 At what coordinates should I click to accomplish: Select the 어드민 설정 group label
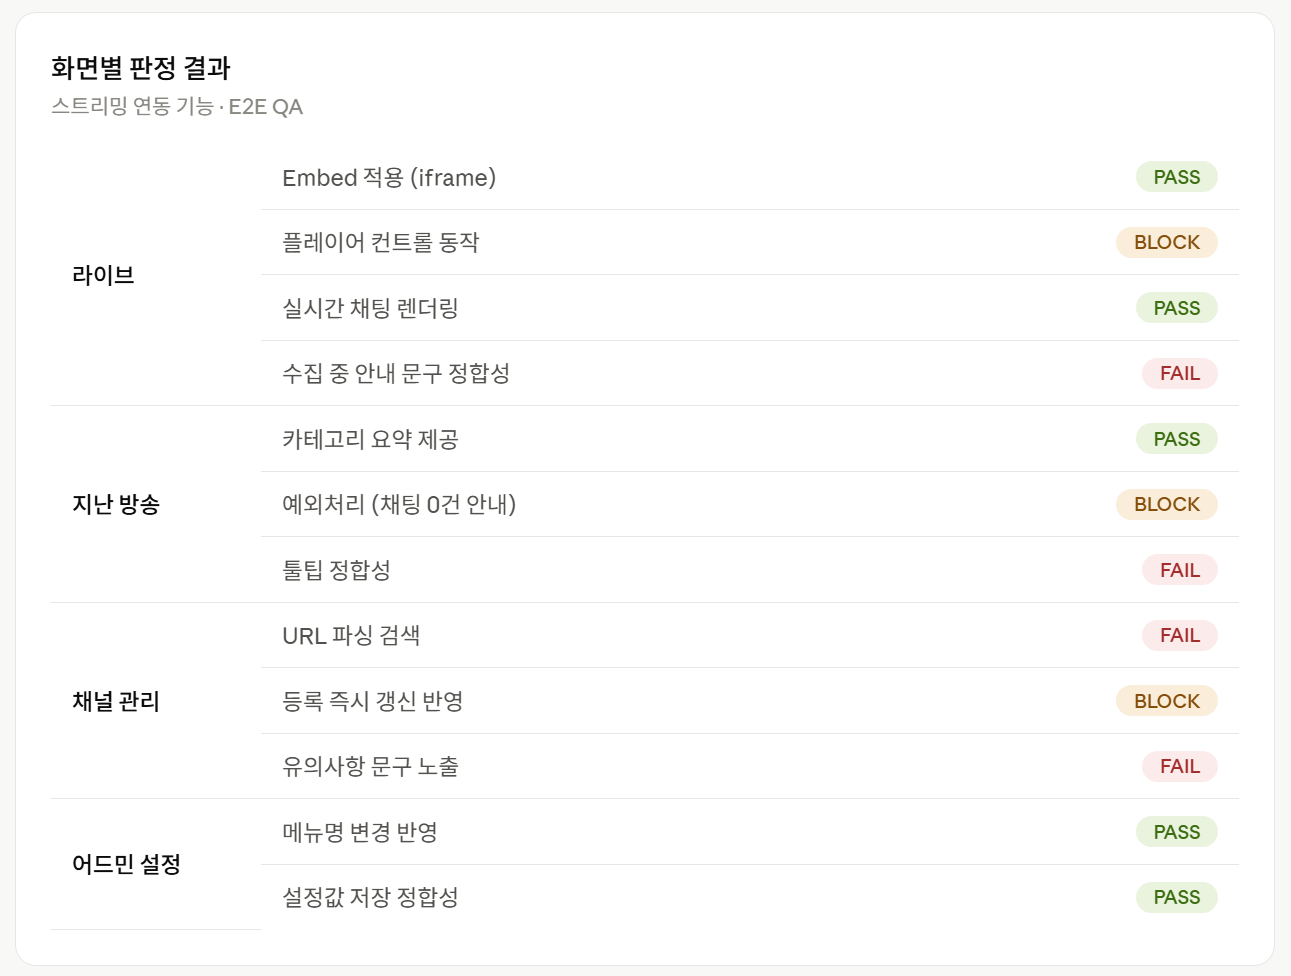tap(126, 864)
